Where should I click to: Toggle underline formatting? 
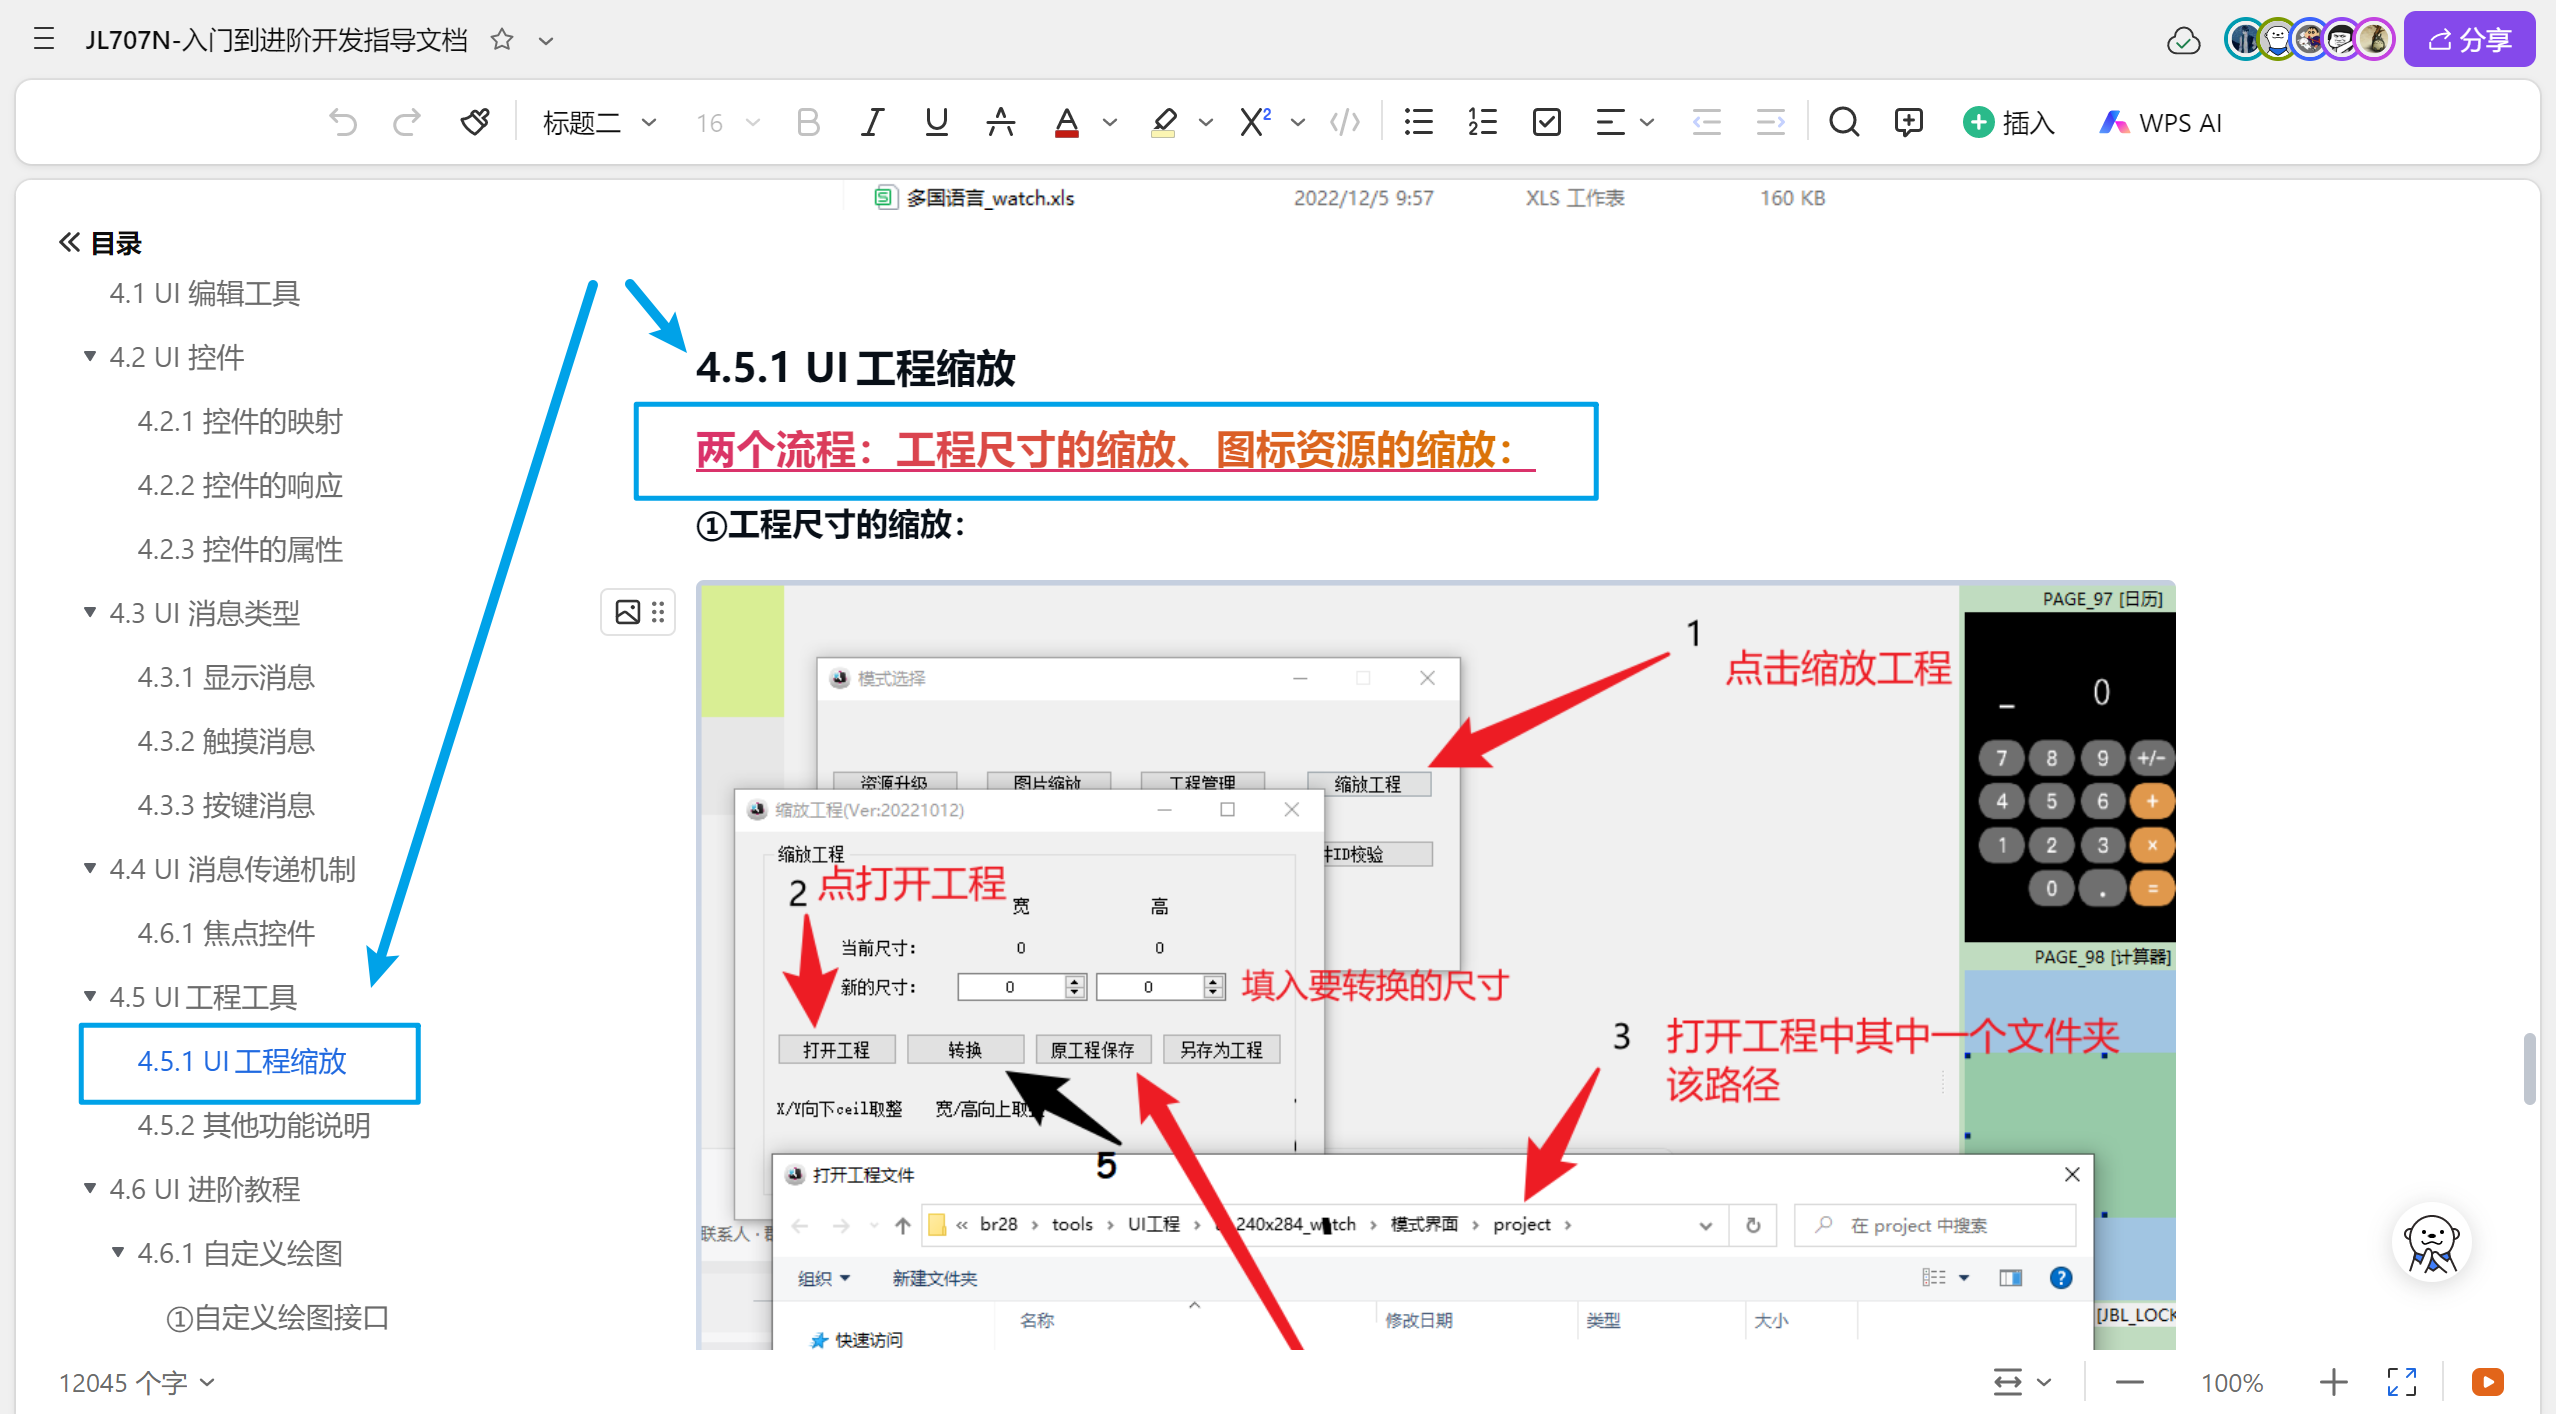point(936,123)
